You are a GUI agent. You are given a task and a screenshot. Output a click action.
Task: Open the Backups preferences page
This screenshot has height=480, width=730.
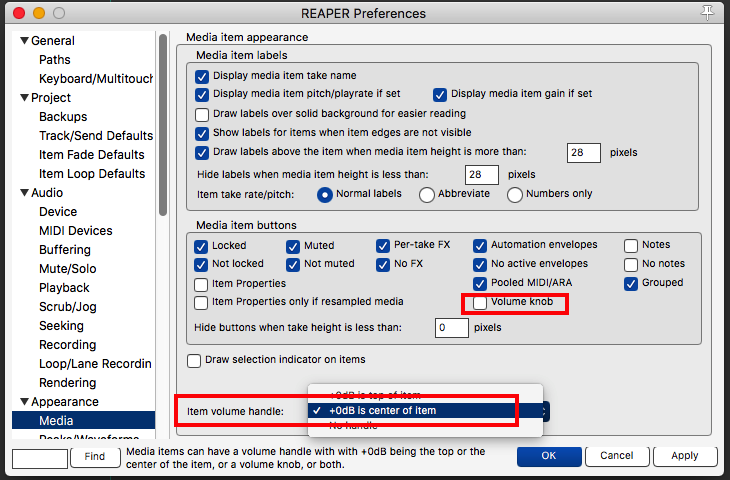coord(63,116)
